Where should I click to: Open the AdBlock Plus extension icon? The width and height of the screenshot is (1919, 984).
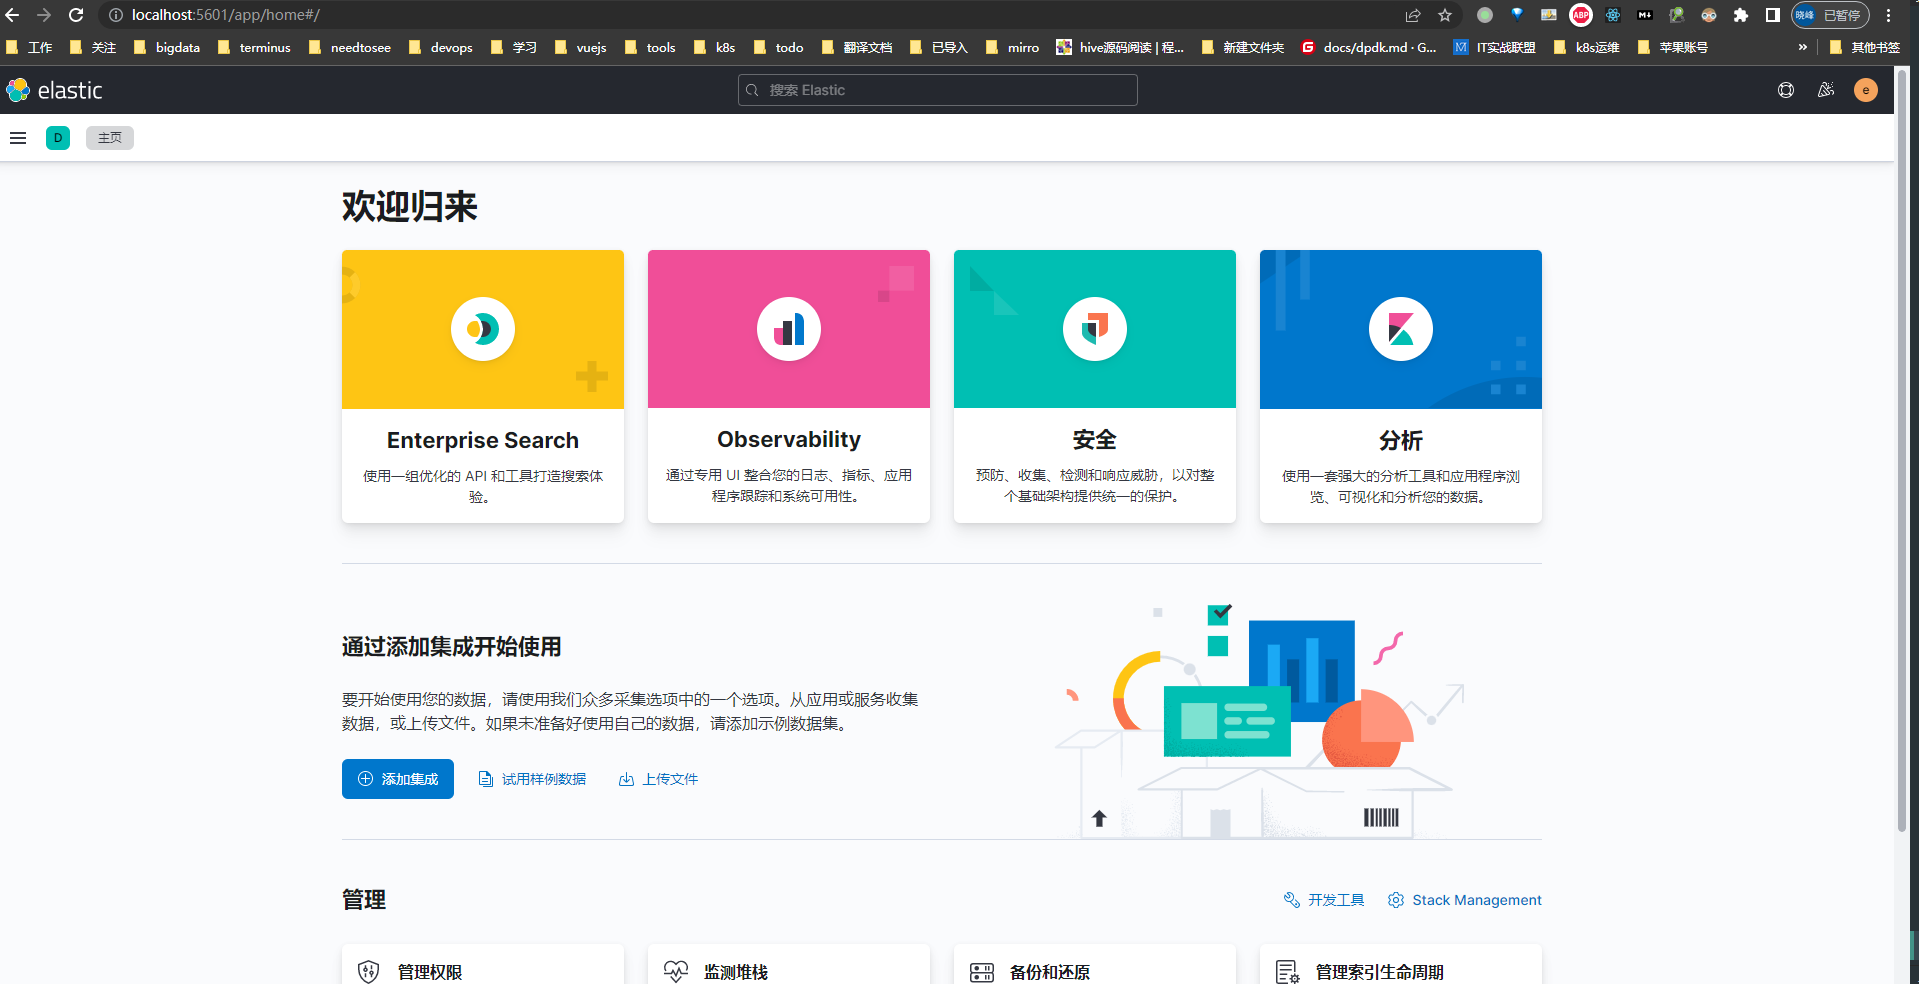click(1581, 15)
